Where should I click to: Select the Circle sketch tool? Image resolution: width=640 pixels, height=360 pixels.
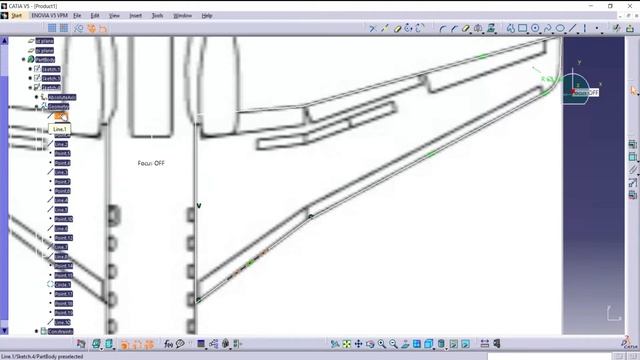535,28
